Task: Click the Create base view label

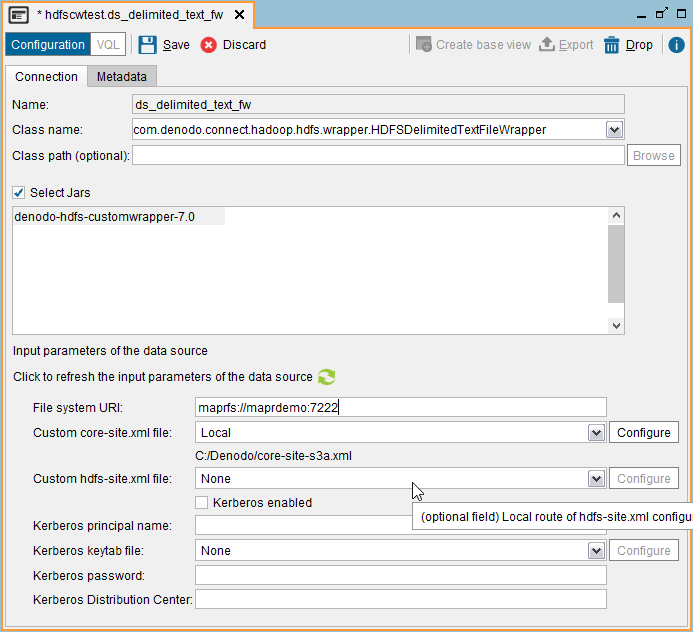Action: (x=484, y=45)
